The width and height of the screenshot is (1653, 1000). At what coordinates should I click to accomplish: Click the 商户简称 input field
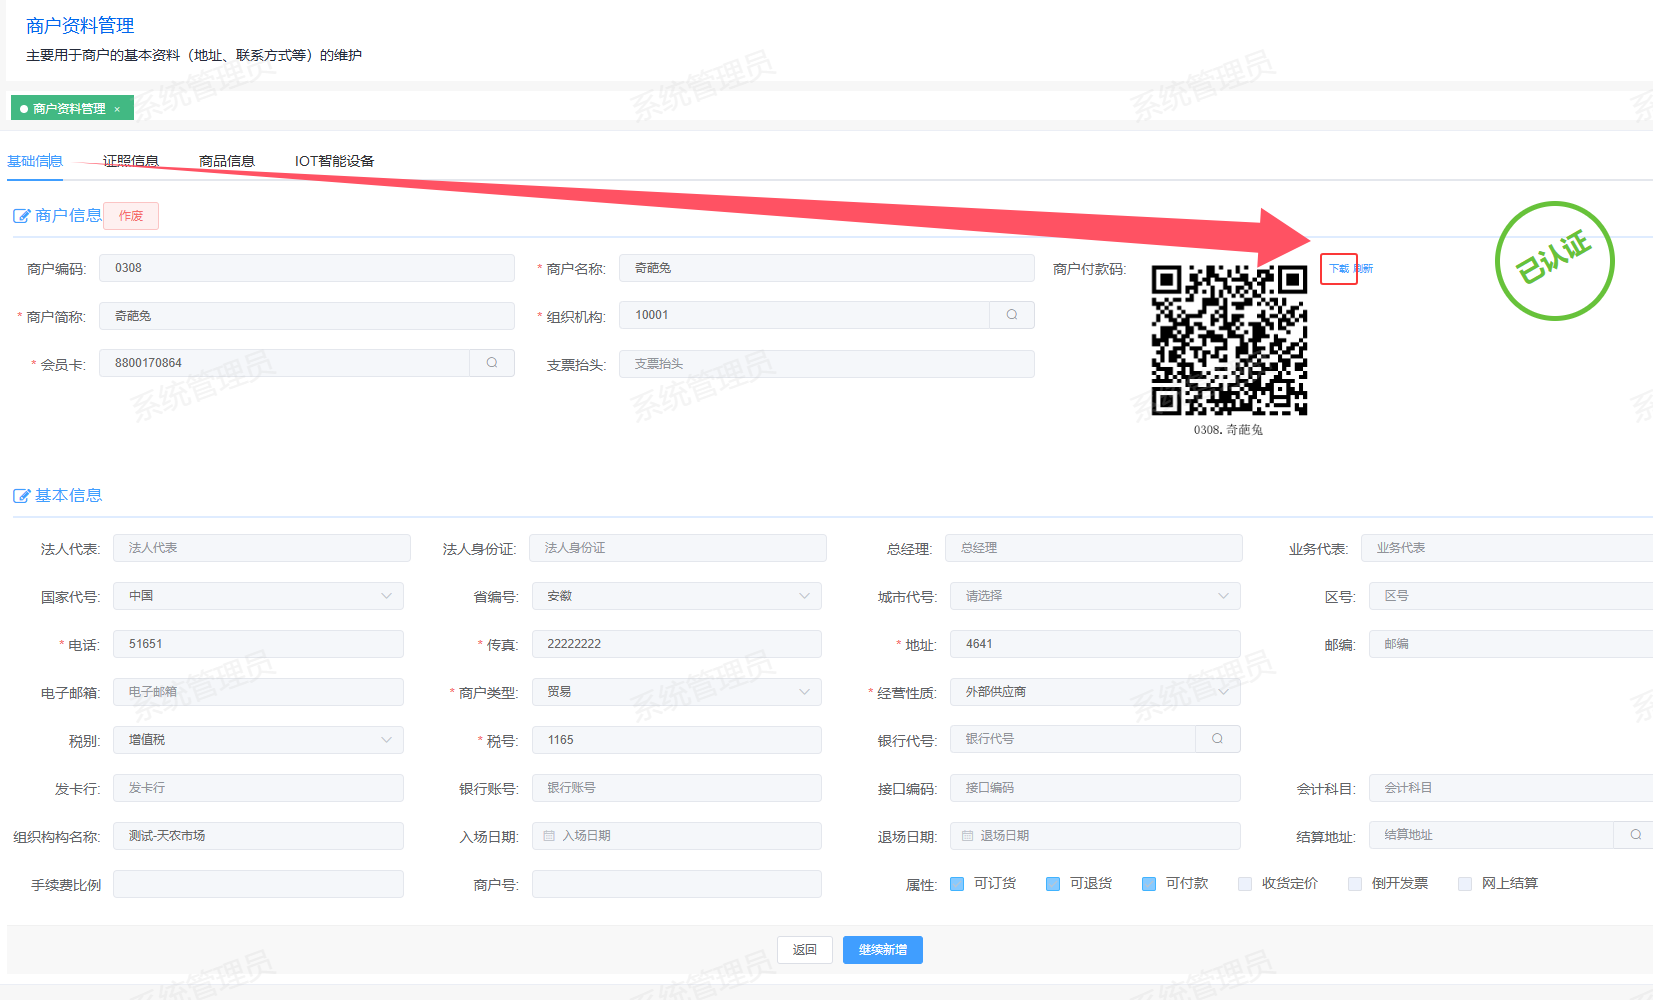pos(307,316)
